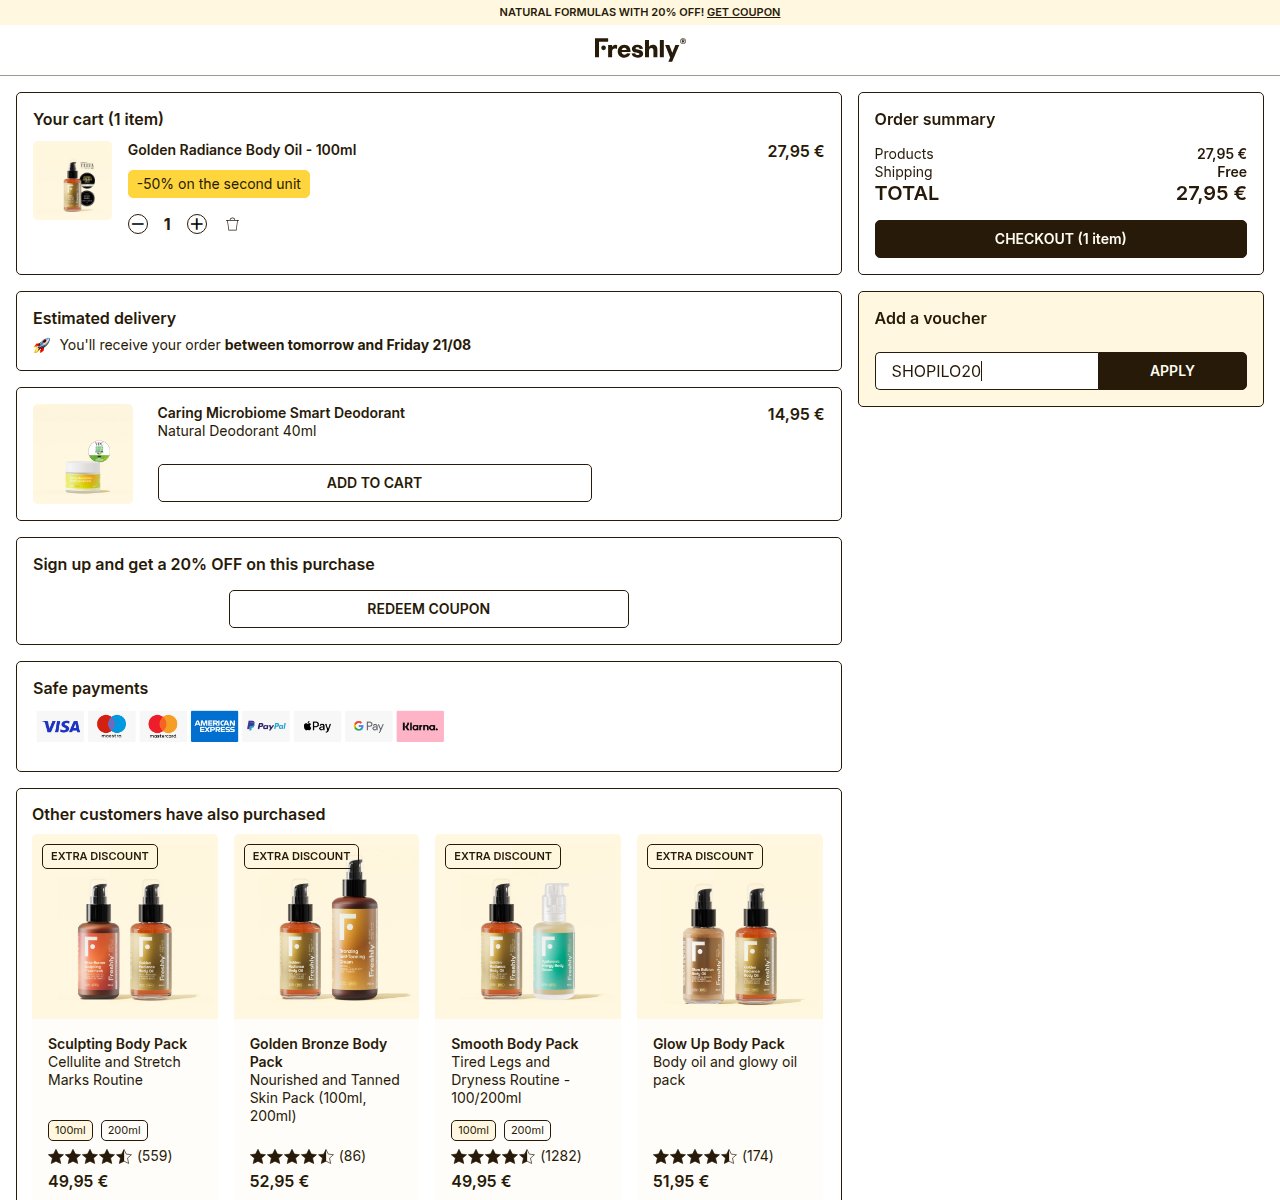Open the Smart Deodorant product image
The image size is (1280, 1200).
83,454
